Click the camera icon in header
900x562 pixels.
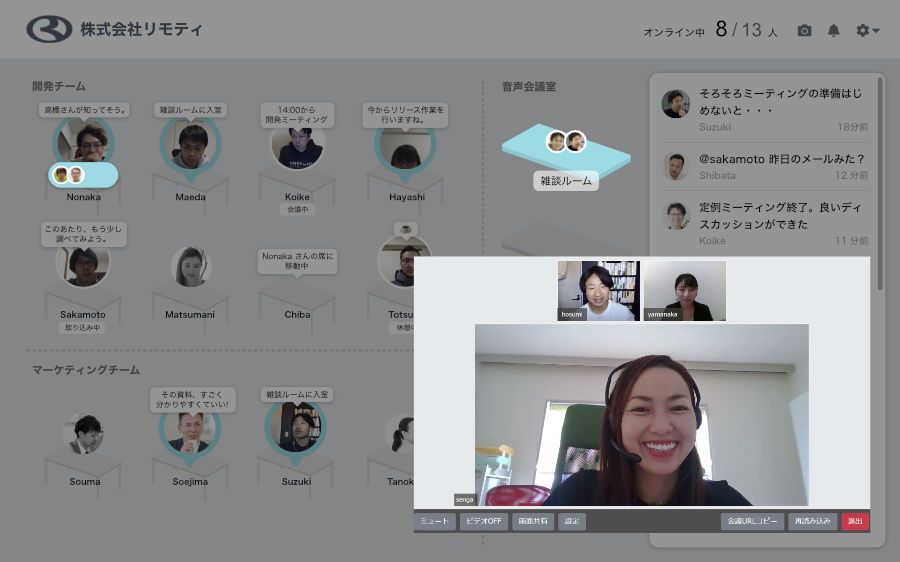[804, 31]
